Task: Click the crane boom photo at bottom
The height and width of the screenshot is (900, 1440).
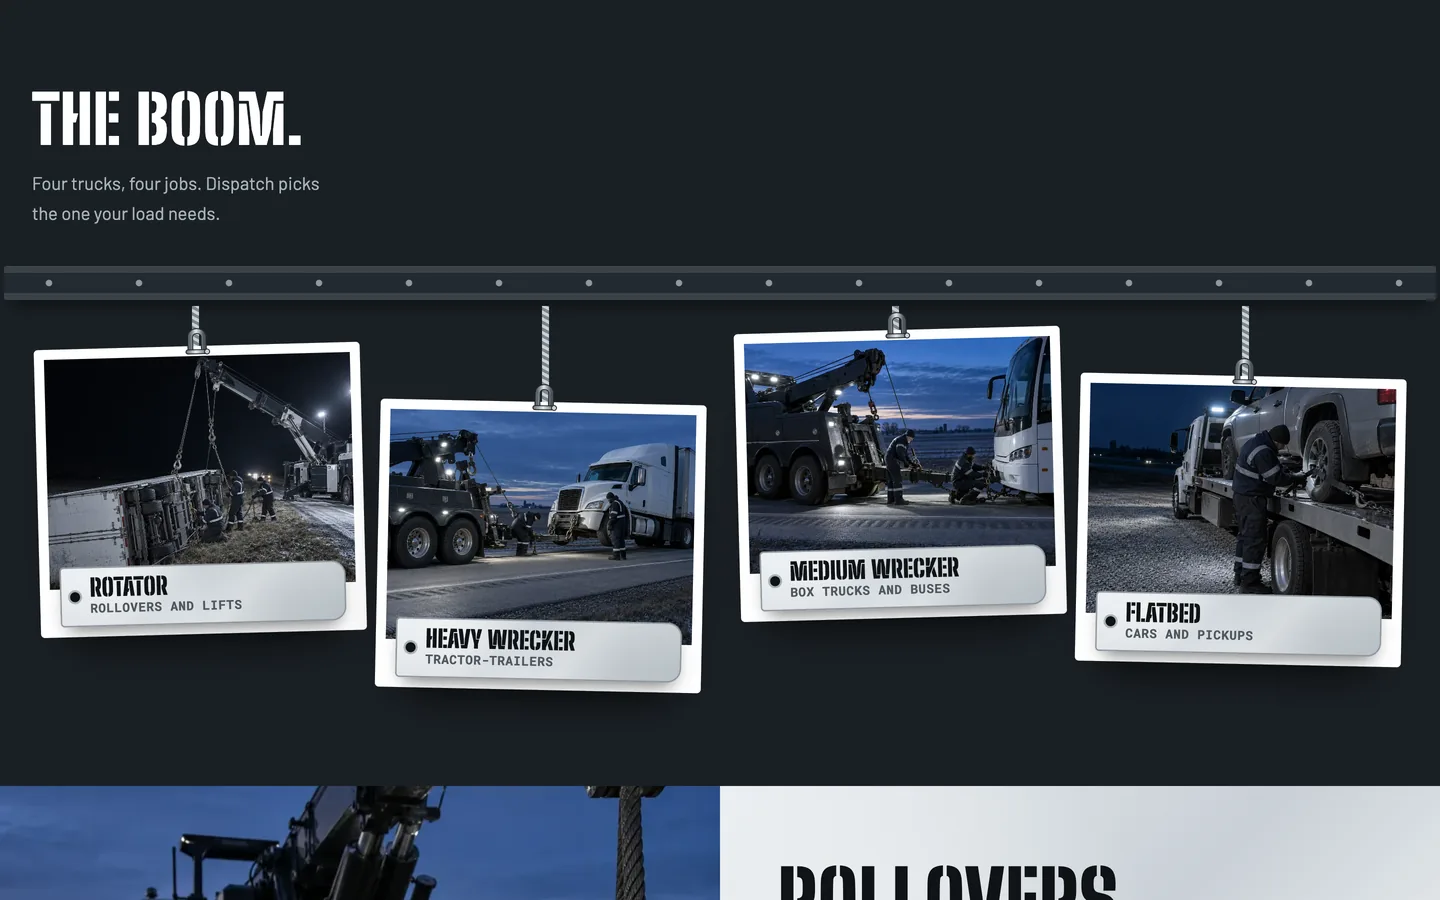Action: 360,843
